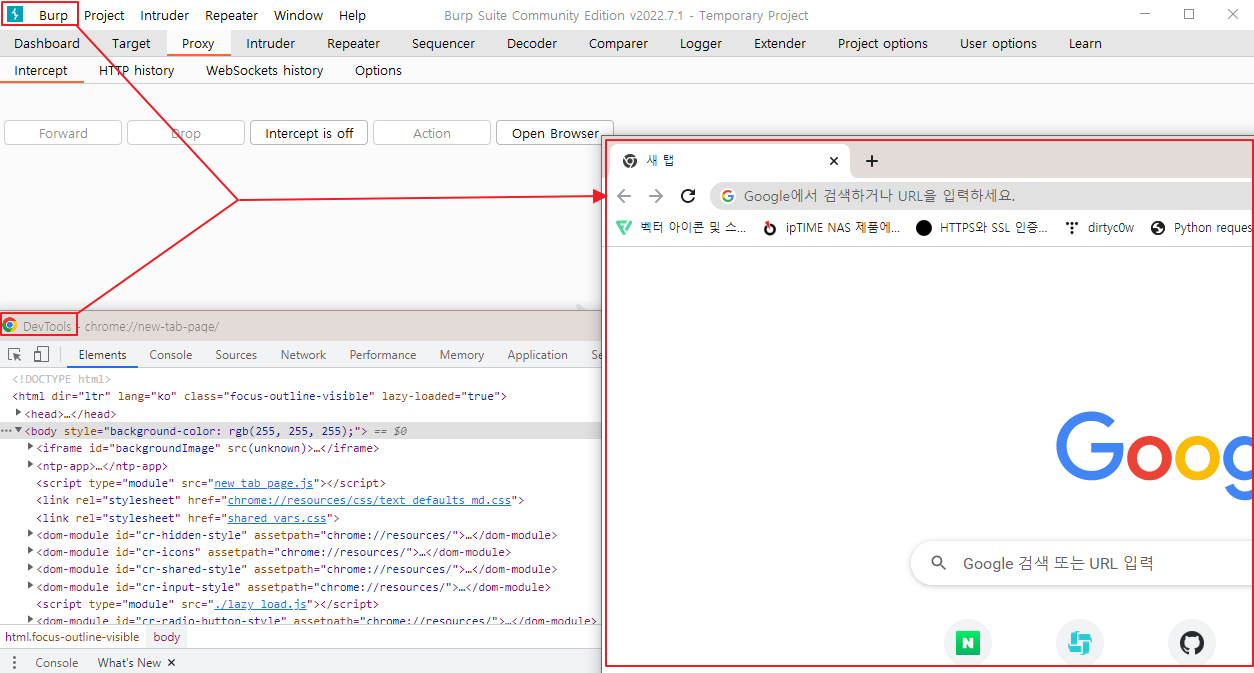Click the Drop button
Viewport: 1254px width, 673px height.
point(186,133)
